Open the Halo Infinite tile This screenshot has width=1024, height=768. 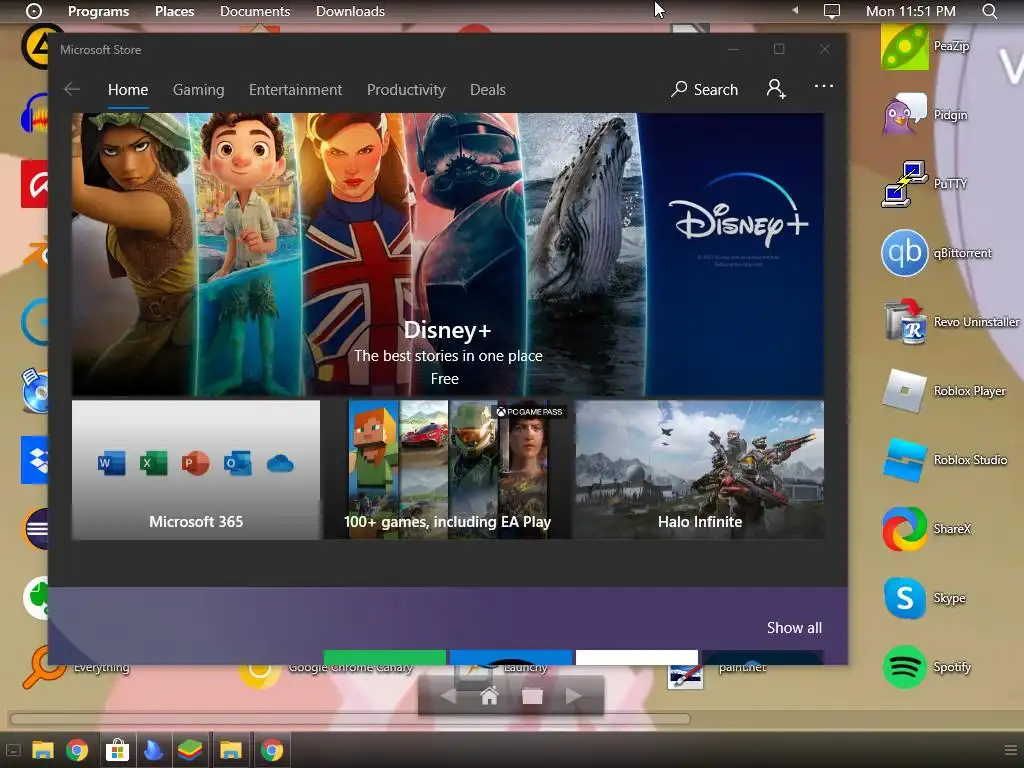click(x=699, y=470)
